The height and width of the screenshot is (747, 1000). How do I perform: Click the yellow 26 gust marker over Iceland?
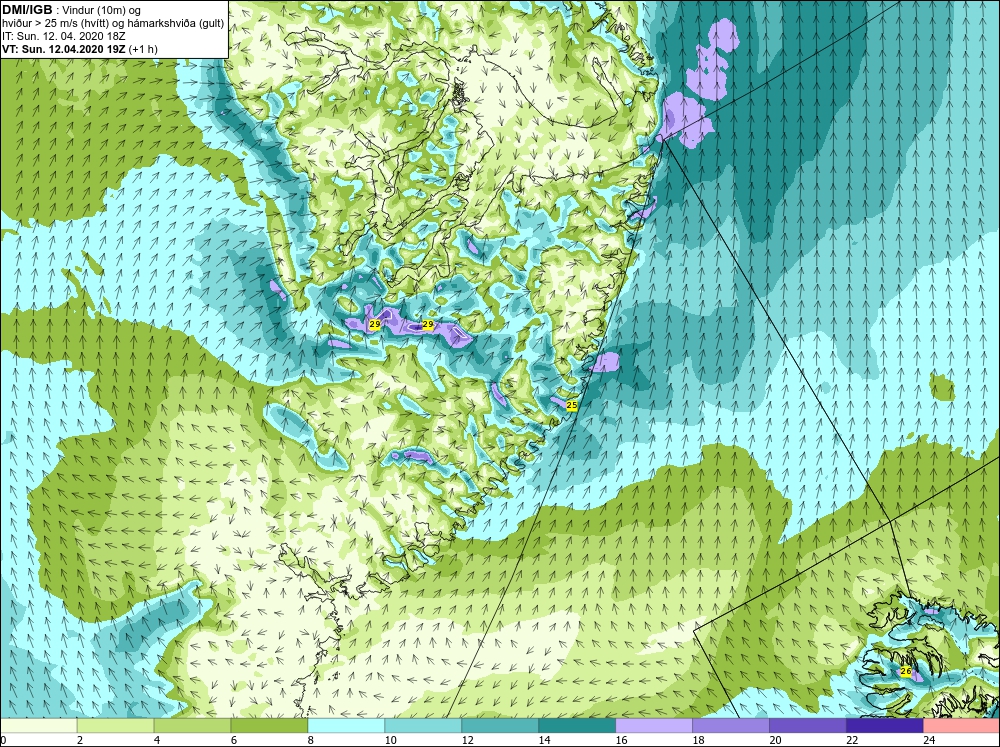click(x=906, y=671)
